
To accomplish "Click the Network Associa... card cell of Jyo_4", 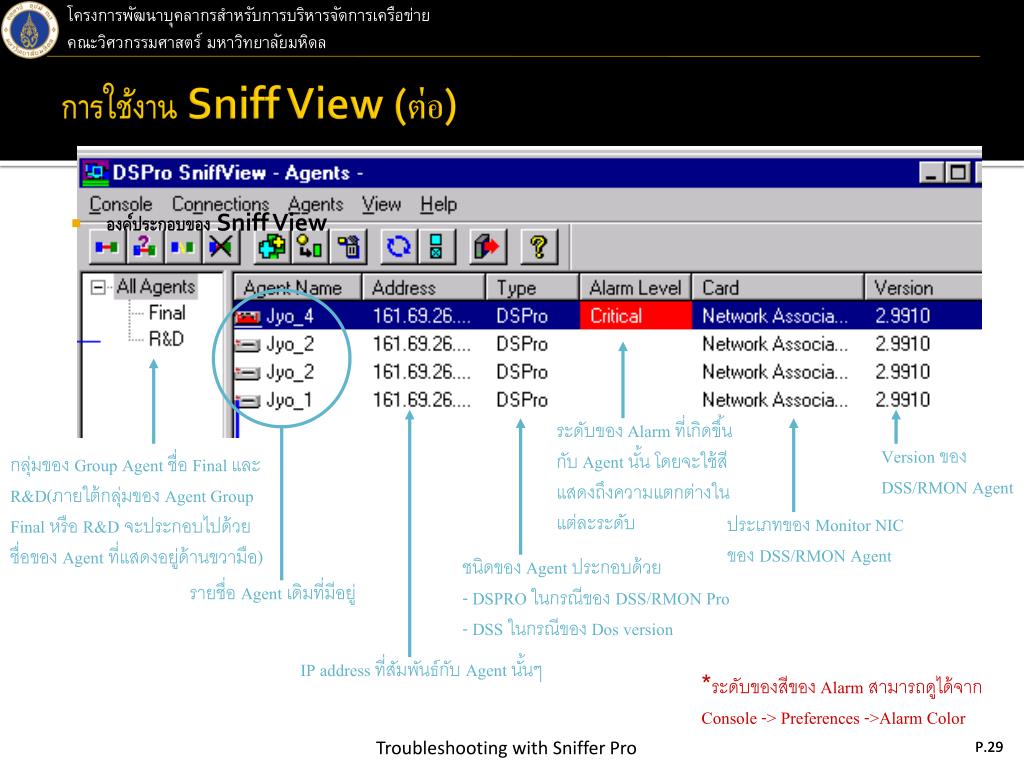I will (775, 316).
